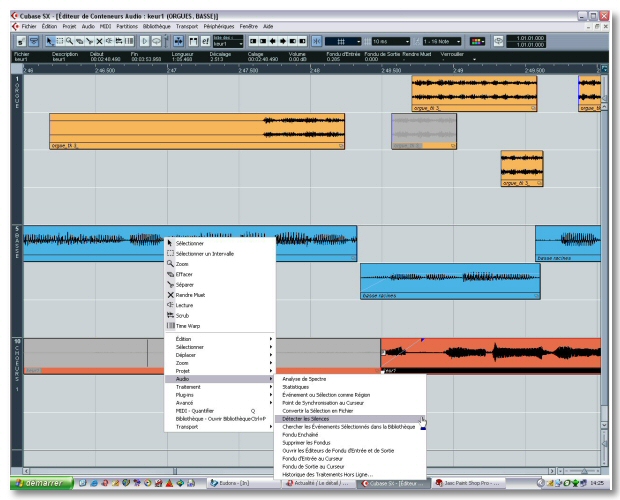620x500 pixels.
Task: Choose the Time Warp tool in toolbar
Action: pyautogui.click(x=129, y=41)
